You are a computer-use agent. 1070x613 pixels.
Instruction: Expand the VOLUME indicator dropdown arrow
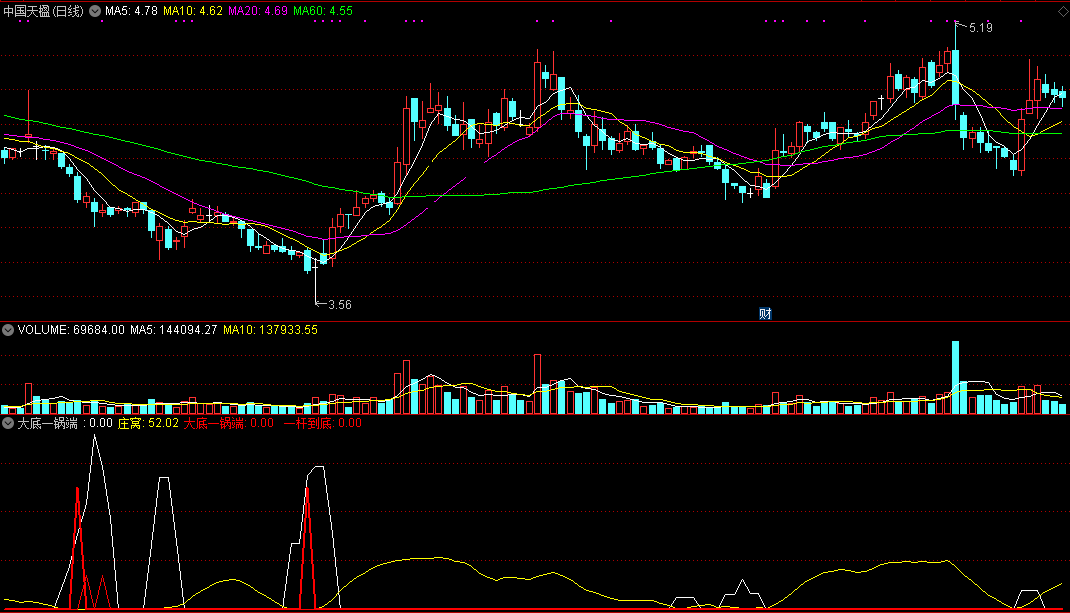click(x=8, y=330)
